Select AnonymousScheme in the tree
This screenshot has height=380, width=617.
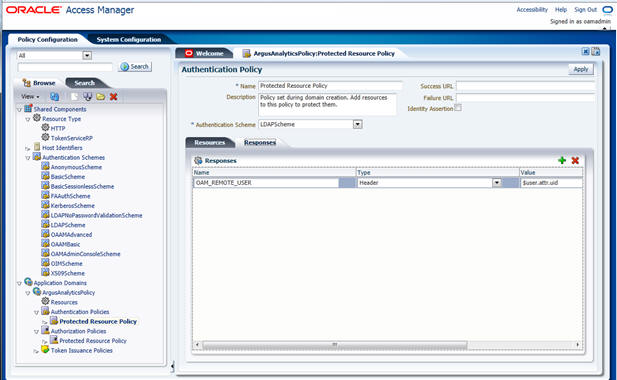click(76, 167)
